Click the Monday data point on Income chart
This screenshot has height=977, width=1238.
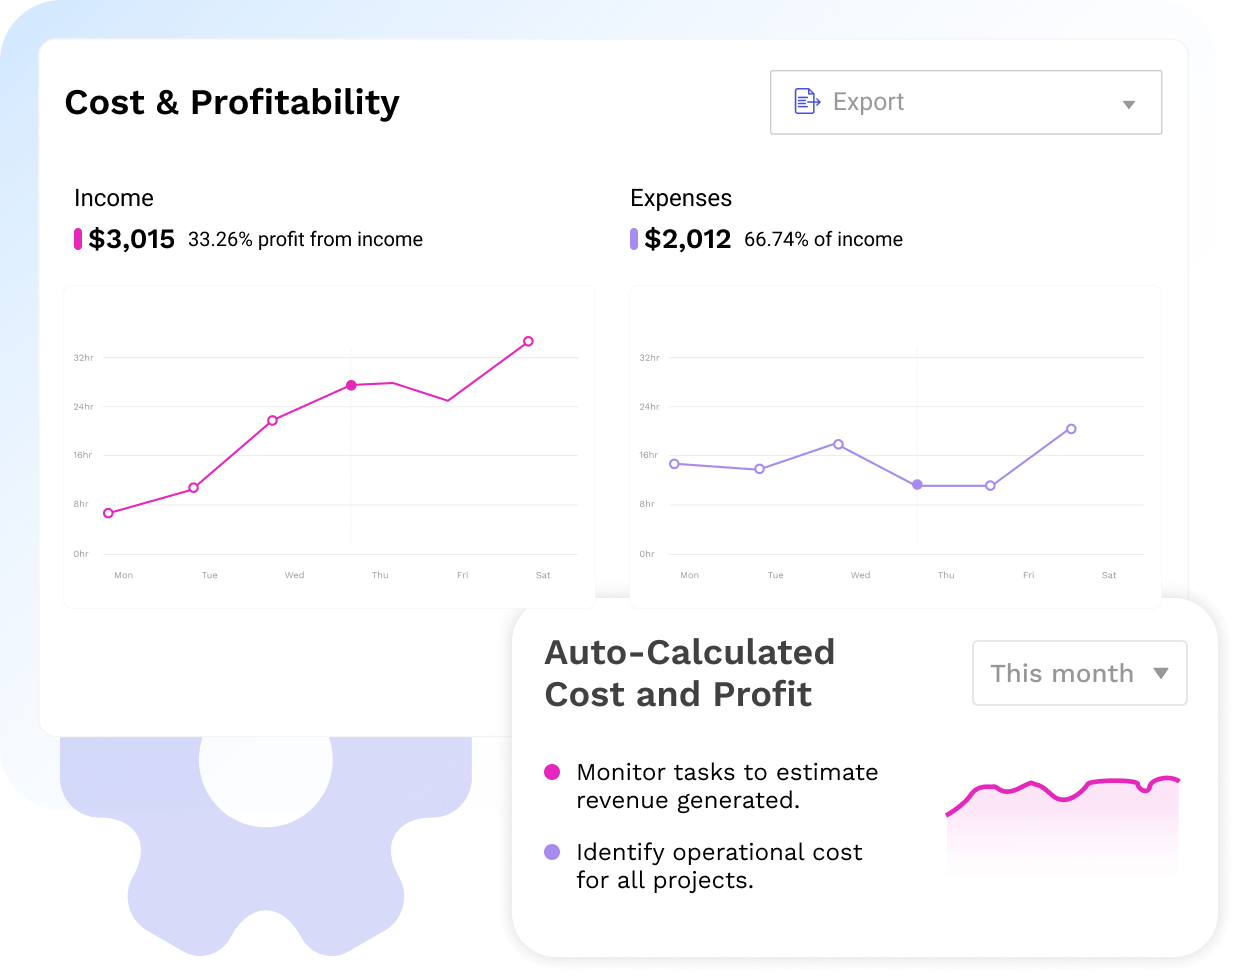[109, 513]
